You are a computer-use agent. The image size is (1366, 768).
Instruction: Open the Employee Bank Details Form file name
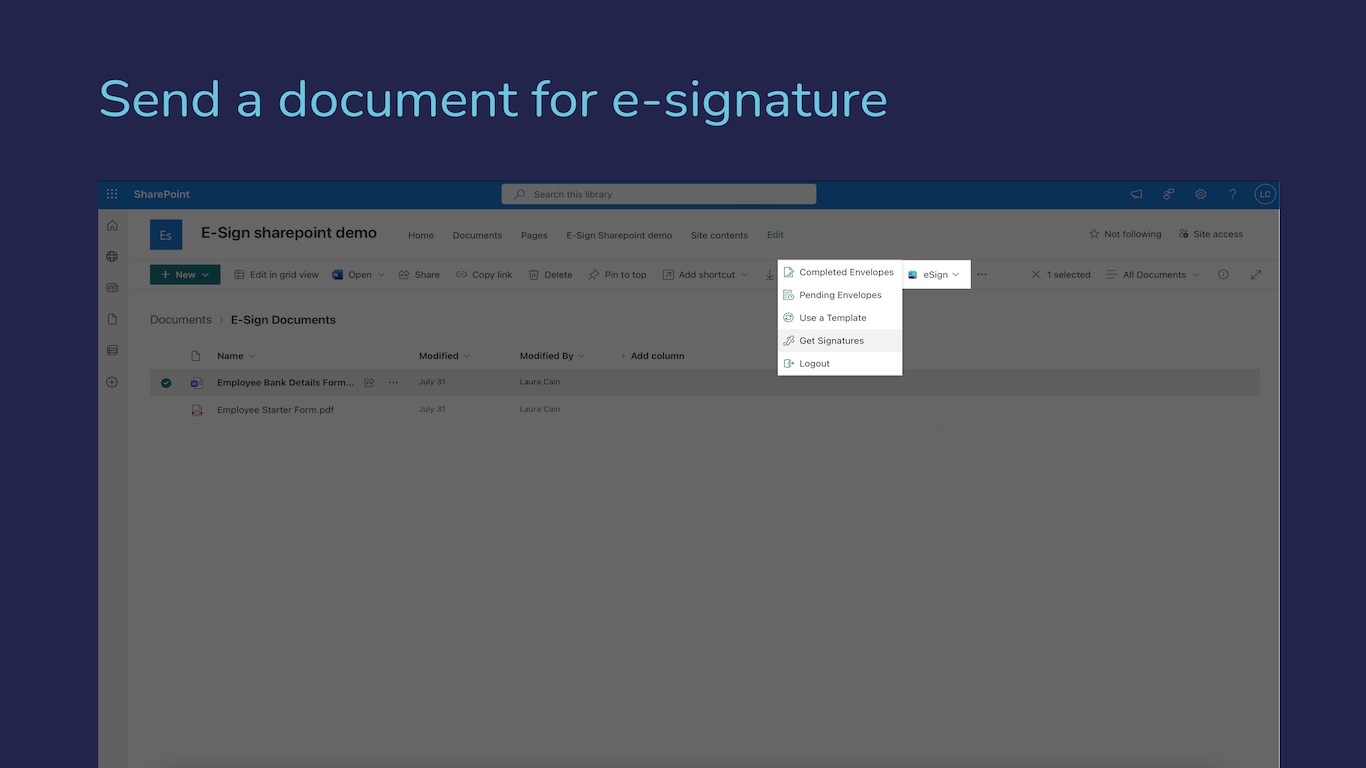point(286,382)
